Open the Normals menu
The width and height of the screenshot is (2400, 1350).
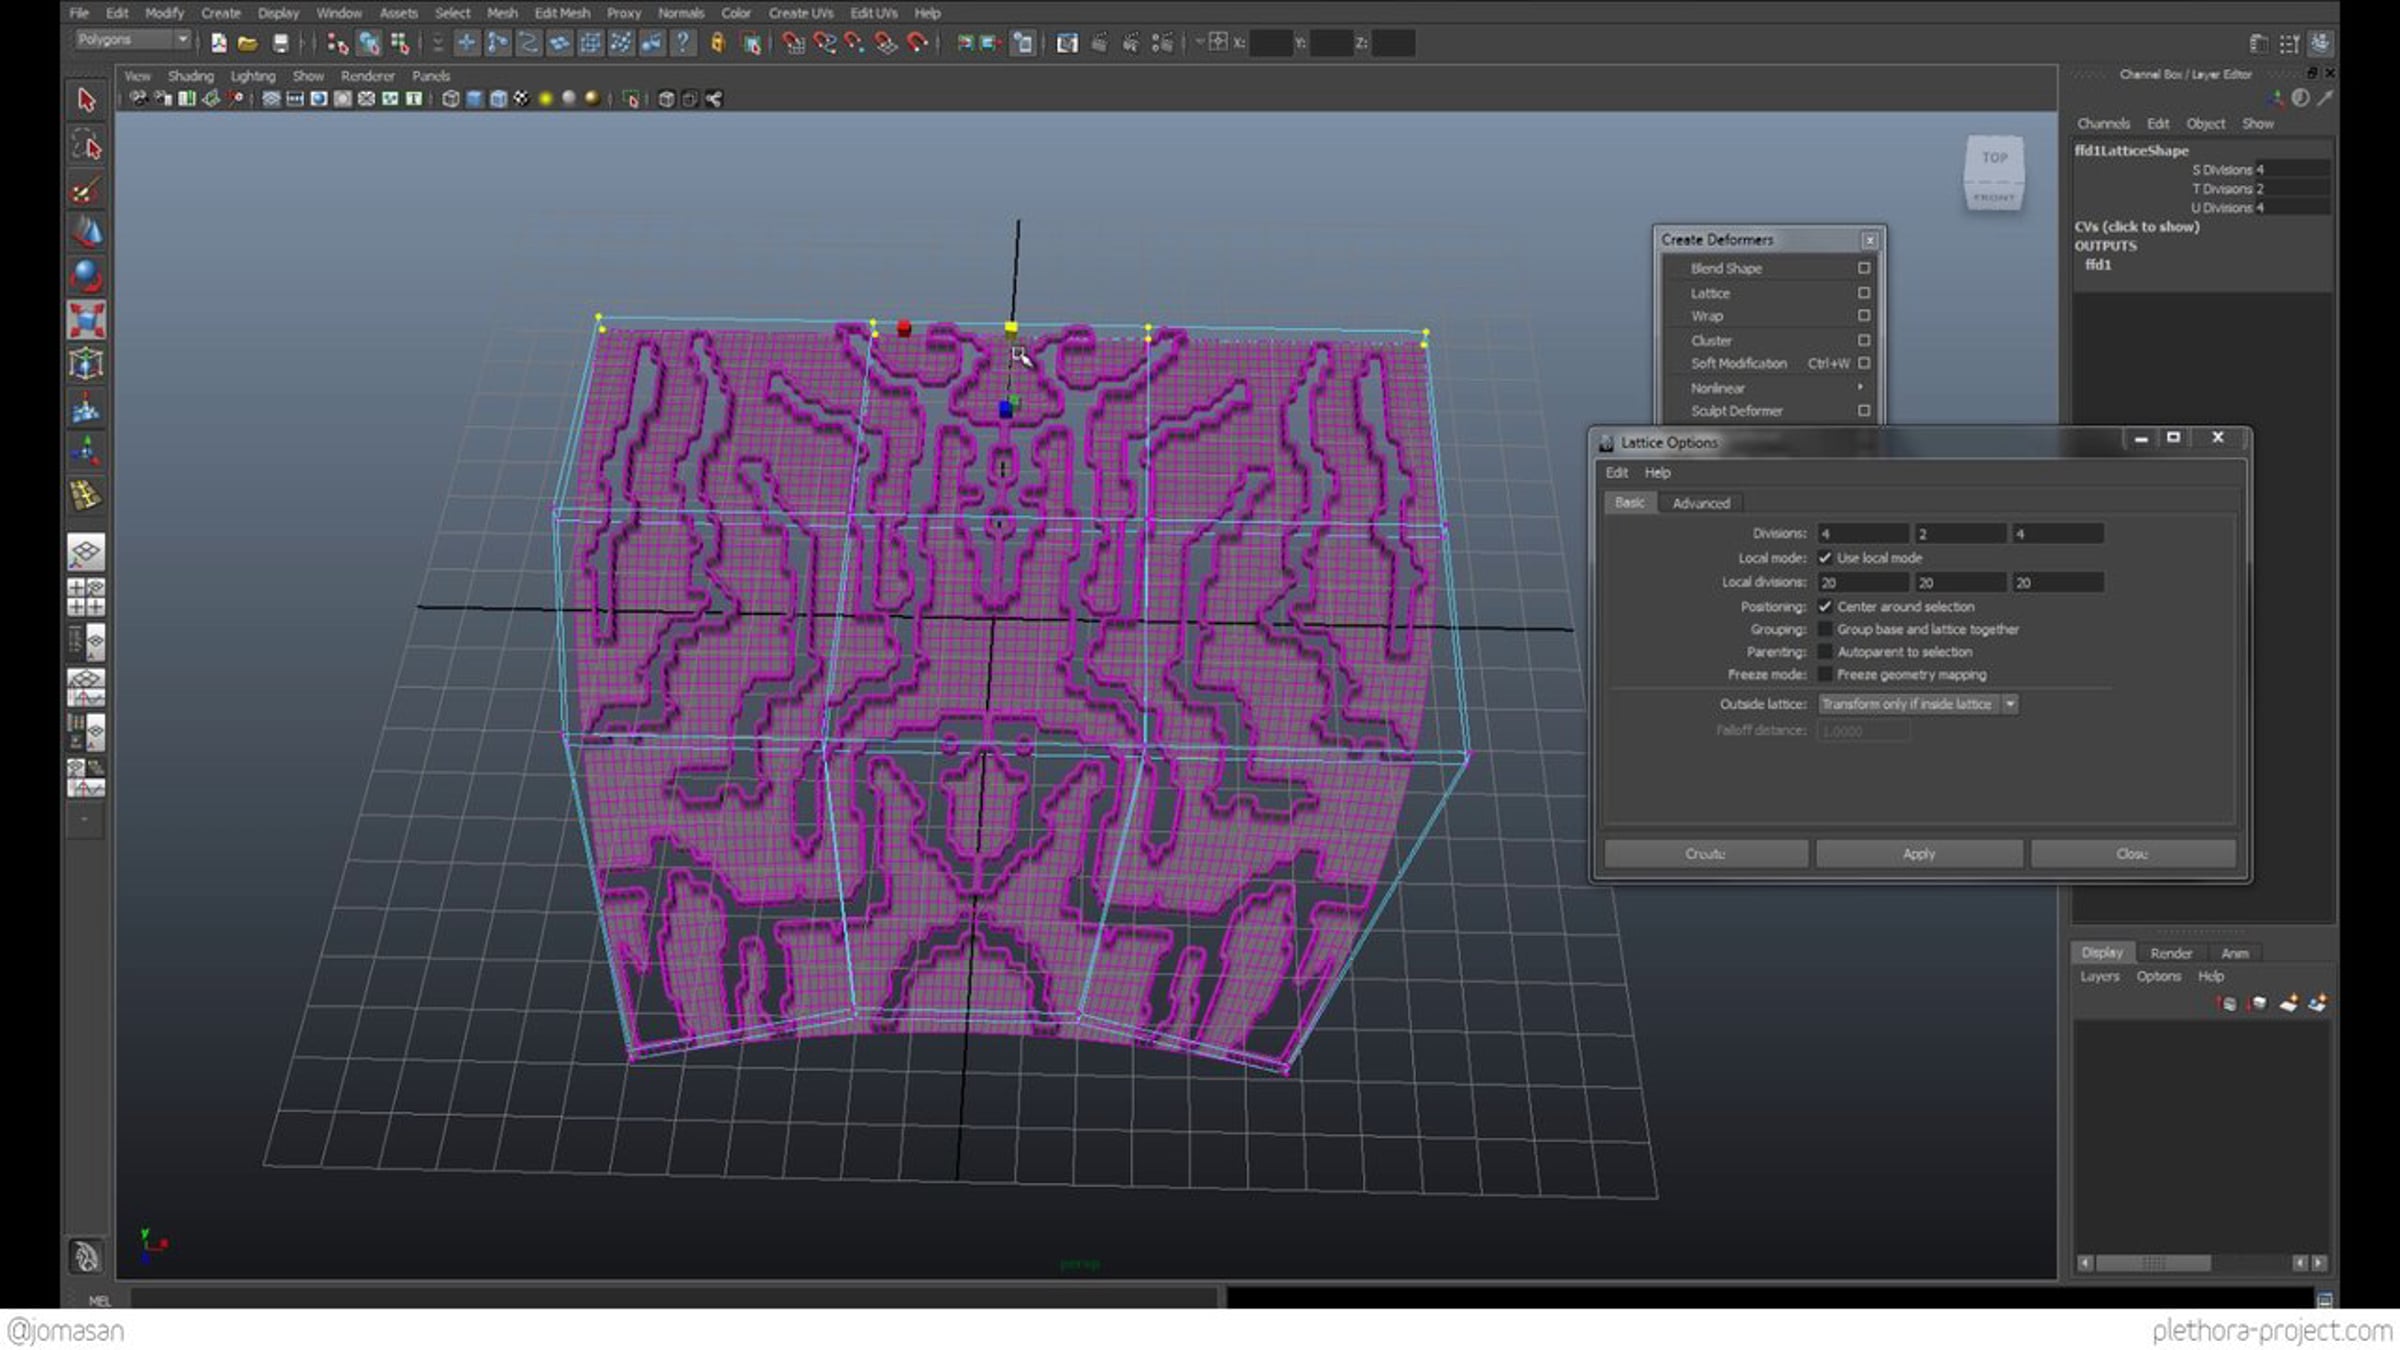681,13
